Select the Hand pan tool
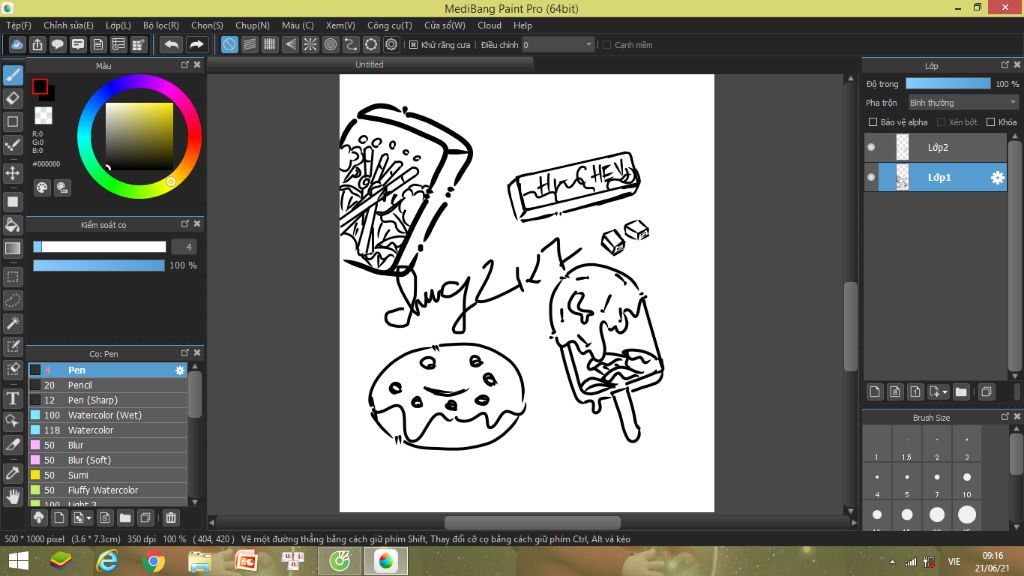The image size is (1024, 576). pos(13,497)
